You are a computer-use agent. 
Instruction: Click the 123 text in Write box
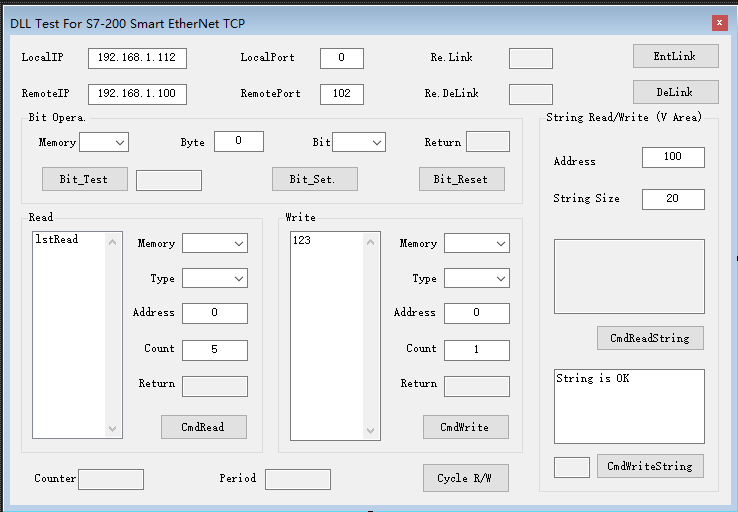(302, 240)
